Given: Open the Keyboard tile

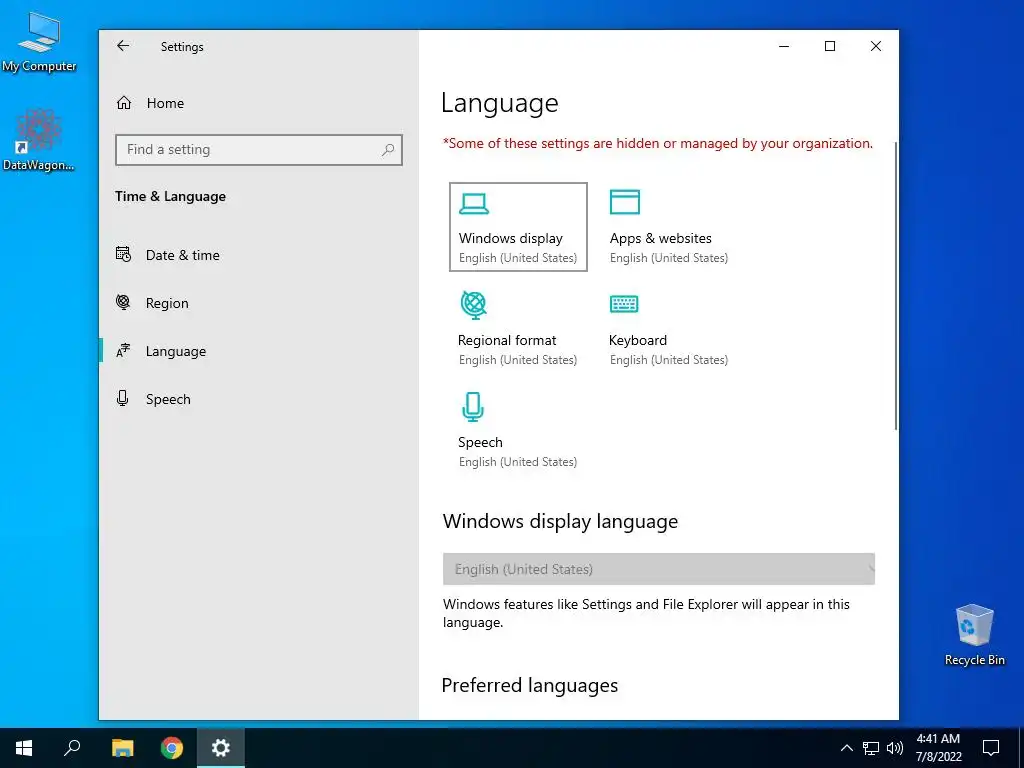Looking at the screenshot, I should click(x=669, y=328).
